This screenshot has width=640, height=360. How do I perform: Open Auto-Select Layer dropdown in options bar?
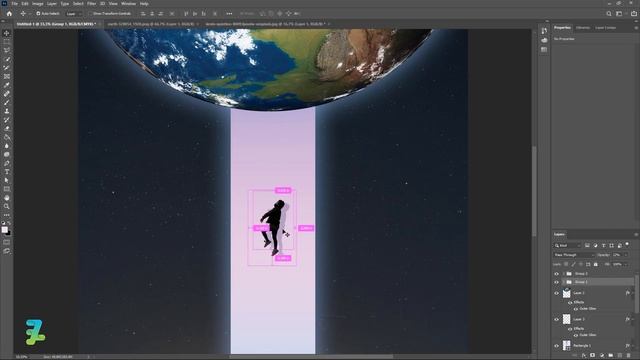74,13
